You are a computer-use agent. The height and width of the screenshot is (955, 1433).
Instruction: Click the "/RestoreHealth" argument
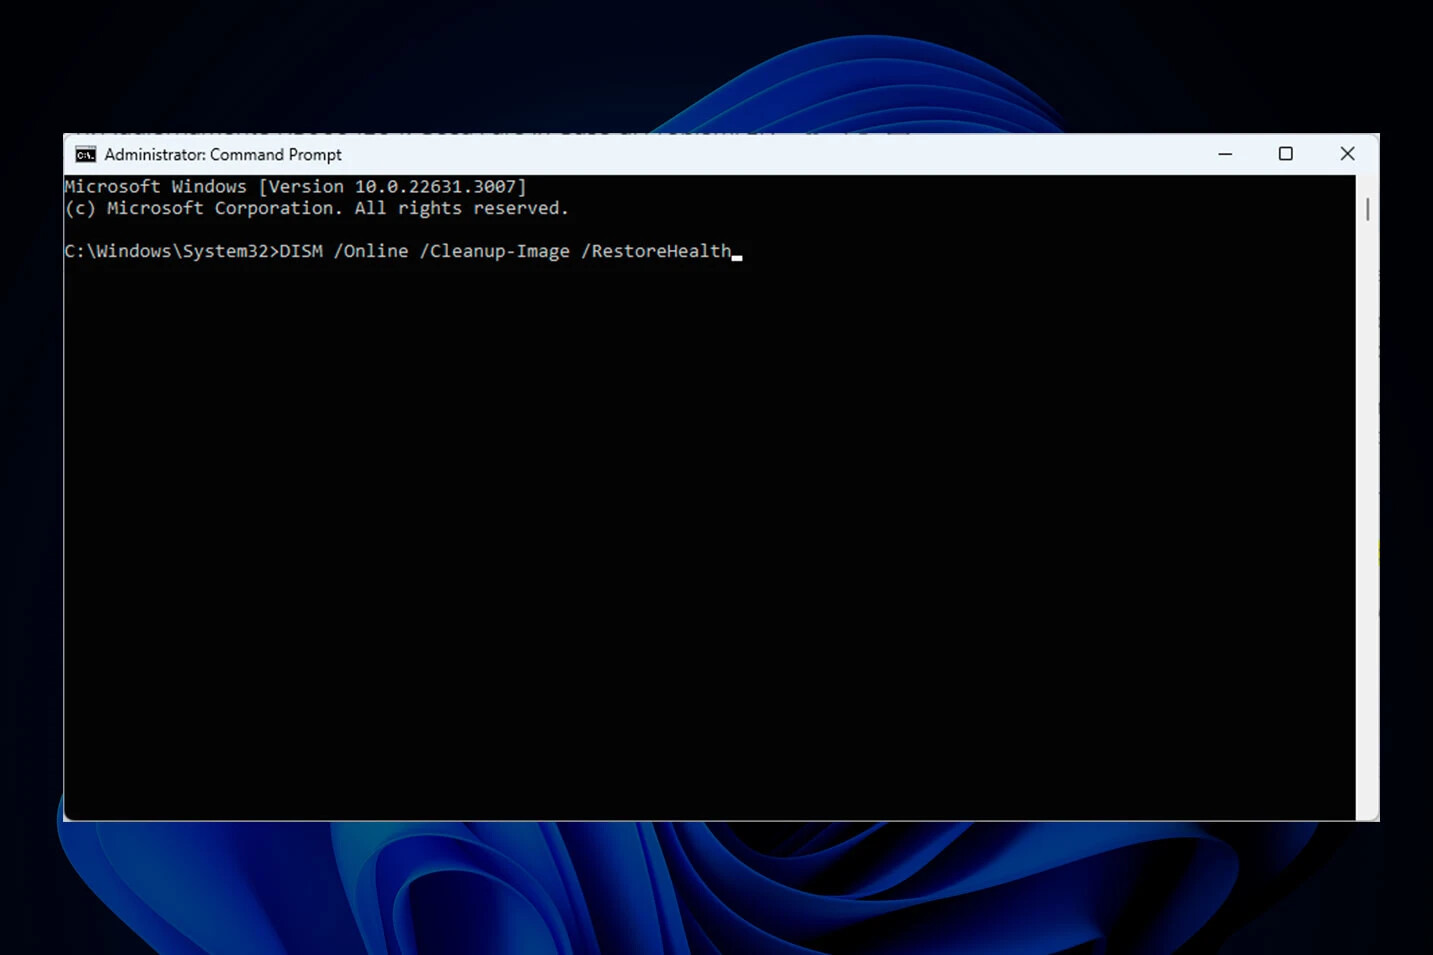(656, 251)
